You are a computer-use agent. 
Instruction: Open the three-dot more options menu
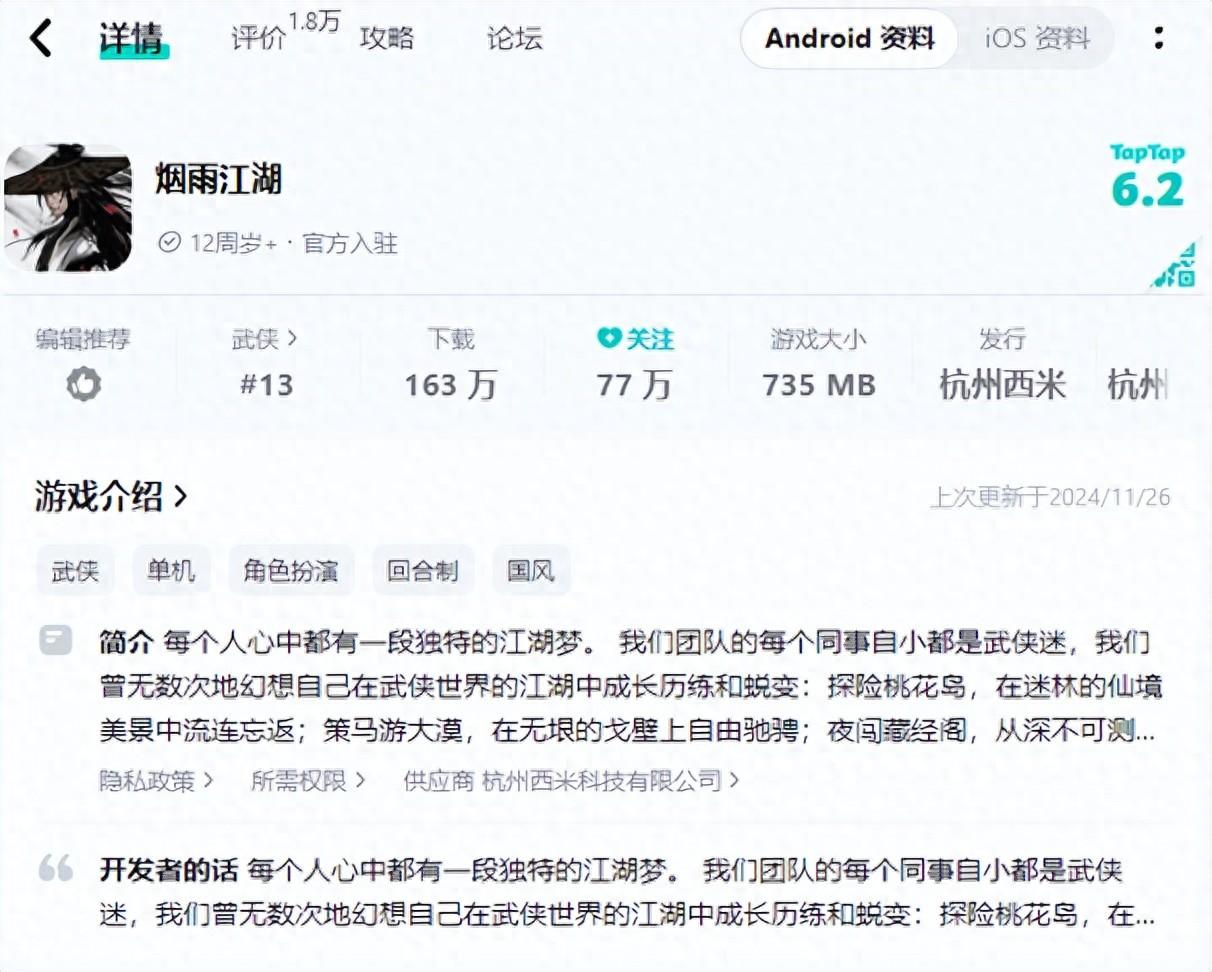[1158, 38]
